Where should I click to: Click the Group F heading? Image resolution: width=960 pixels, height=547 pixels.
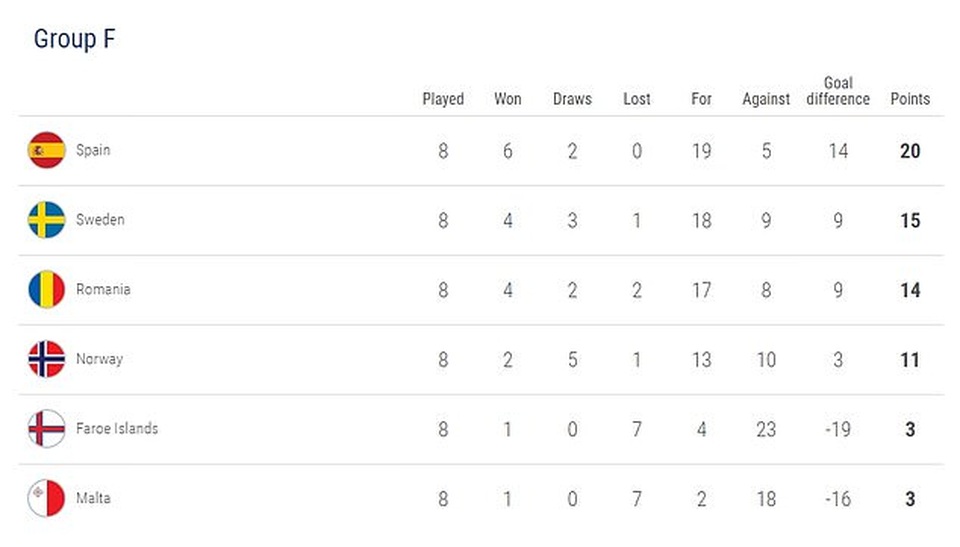coord(75,39)
